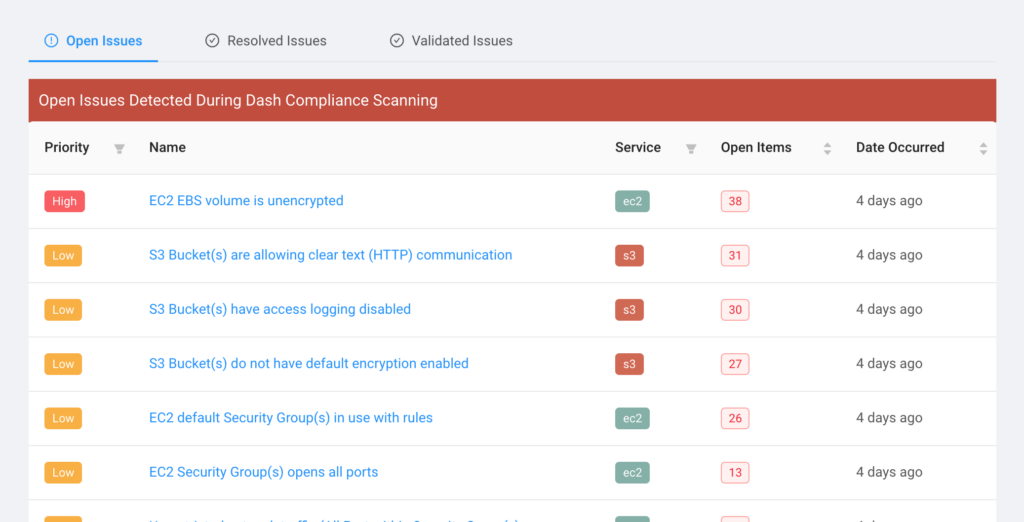Open the S3 default encryption issue link
The height and width of the screenshot is (522, 1024).
tap(309, 363)
